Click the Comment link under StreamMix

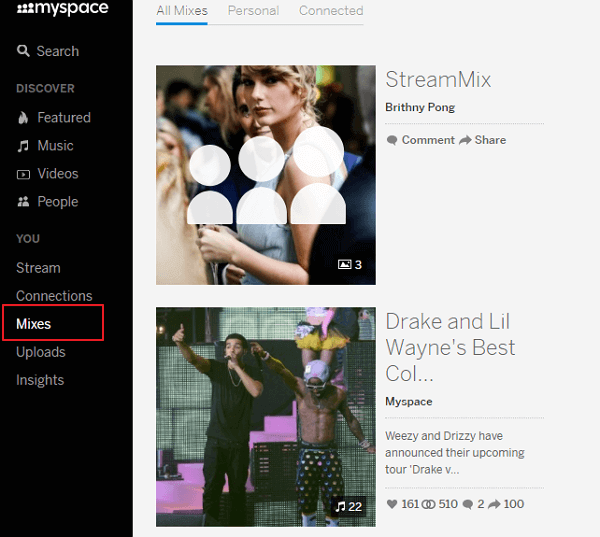pyautogui.click(x=428, y=140)
